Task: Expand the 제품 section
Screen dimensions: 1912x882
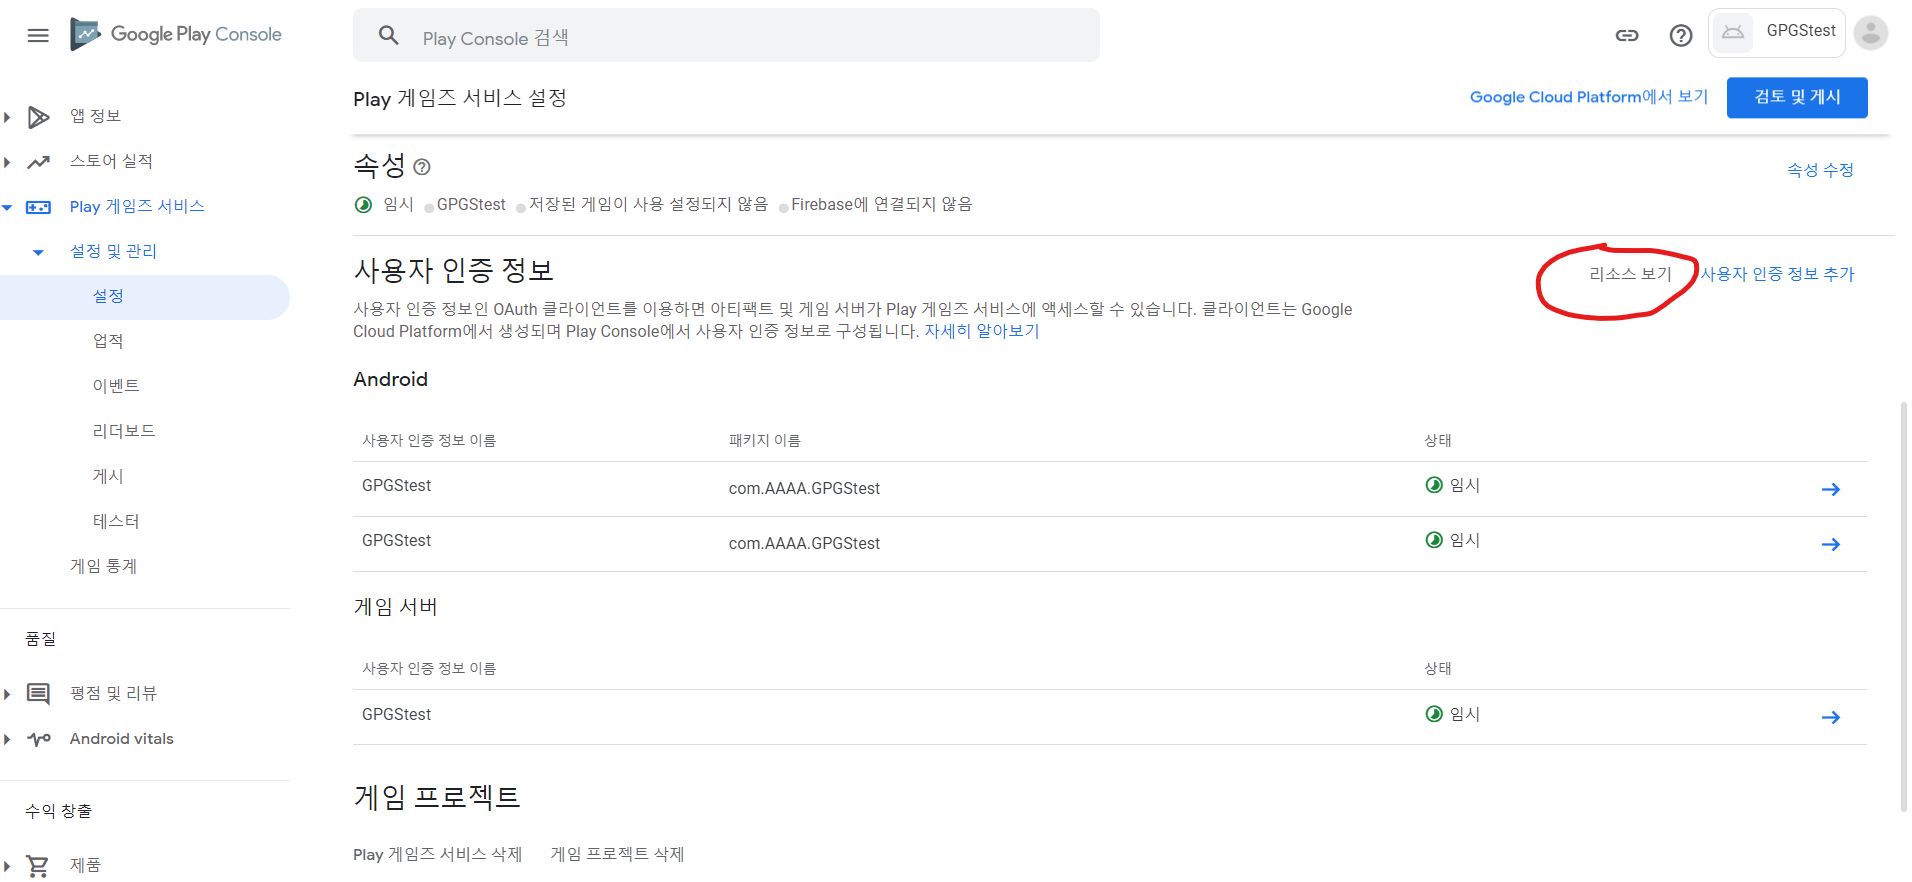Action: click(7, 866)
